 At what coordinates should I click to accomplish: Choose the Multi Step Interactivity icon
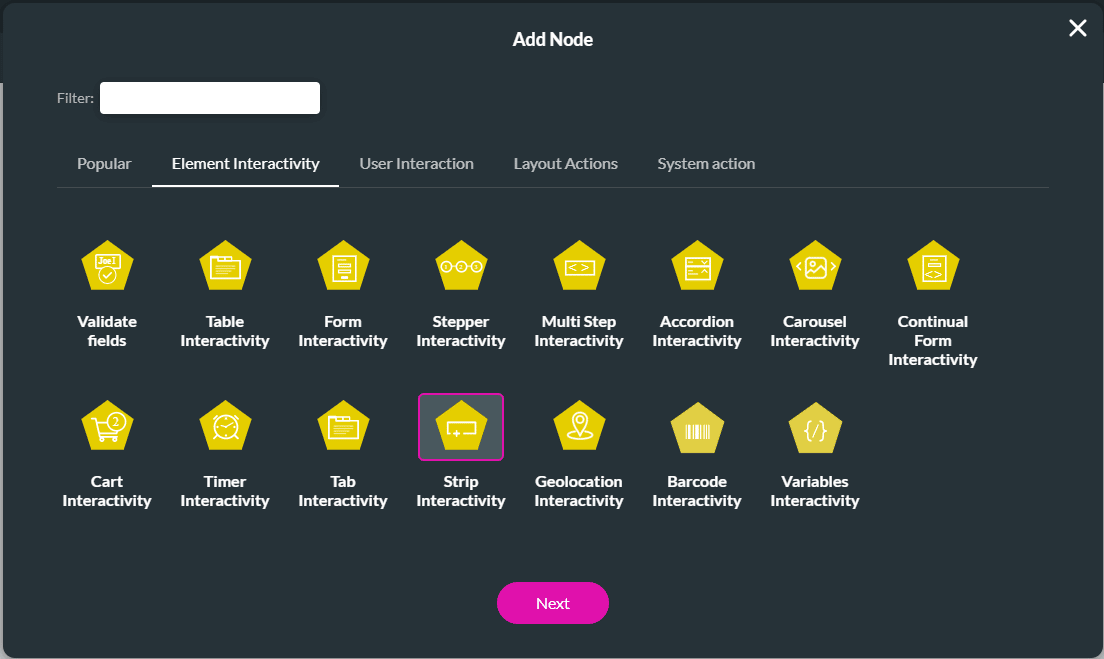pos(579,268)
